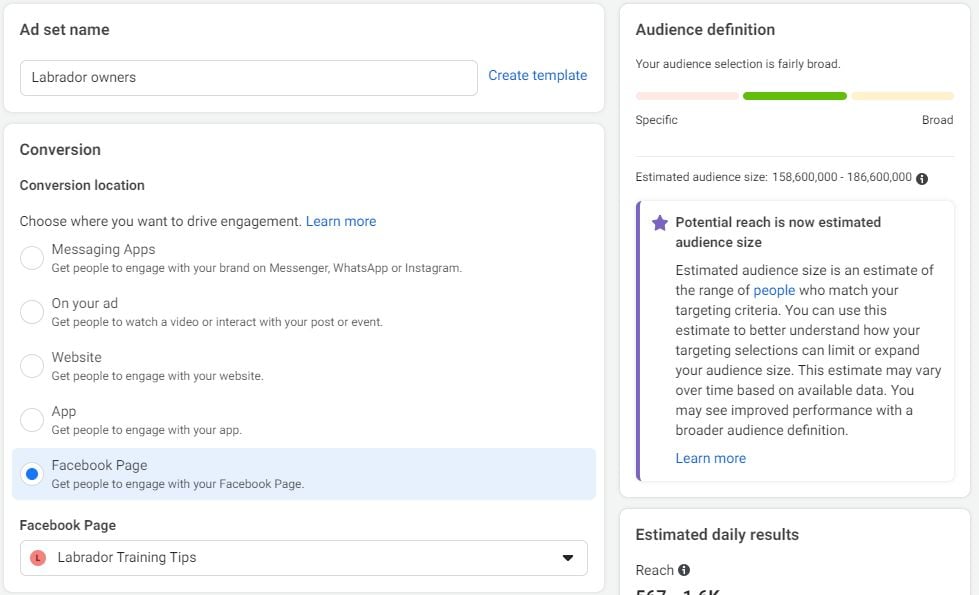The height and width of the screenshot is (595, 979).
Task: Click the info icon next to Reach
Action: (x=684, y=570)
